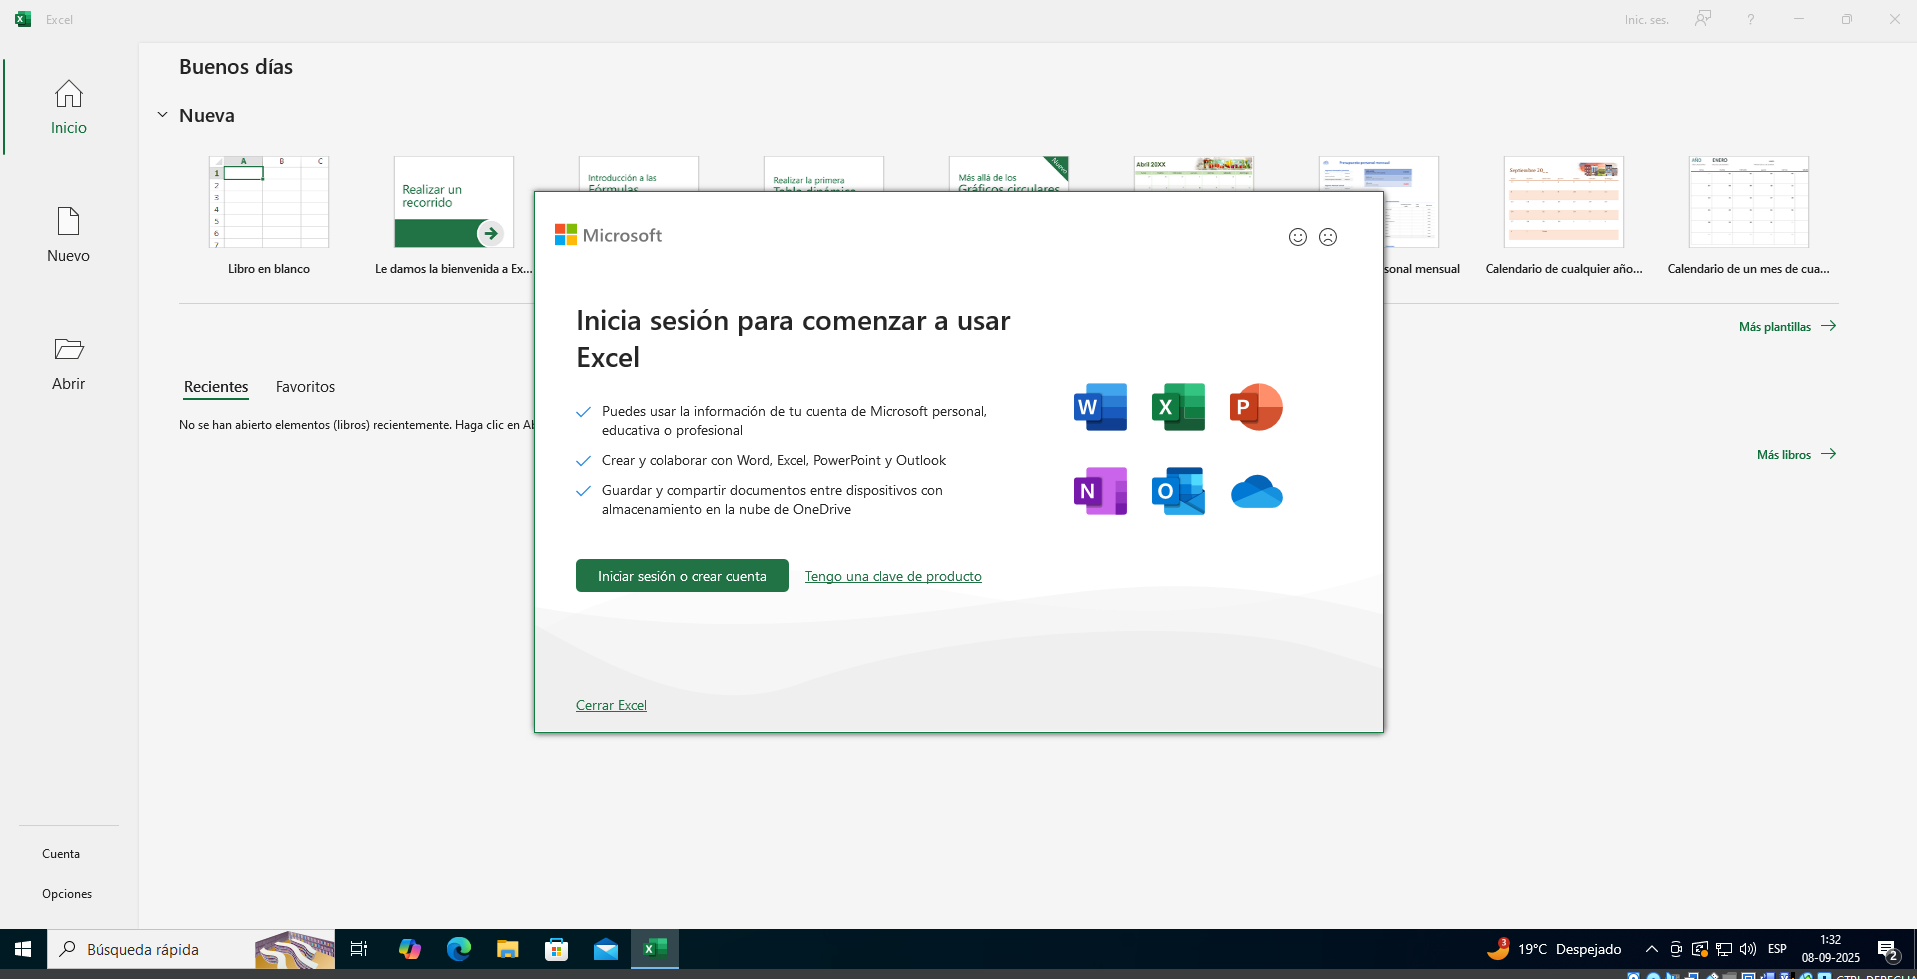Open the notification center icon

click(x=1888, y=950)
